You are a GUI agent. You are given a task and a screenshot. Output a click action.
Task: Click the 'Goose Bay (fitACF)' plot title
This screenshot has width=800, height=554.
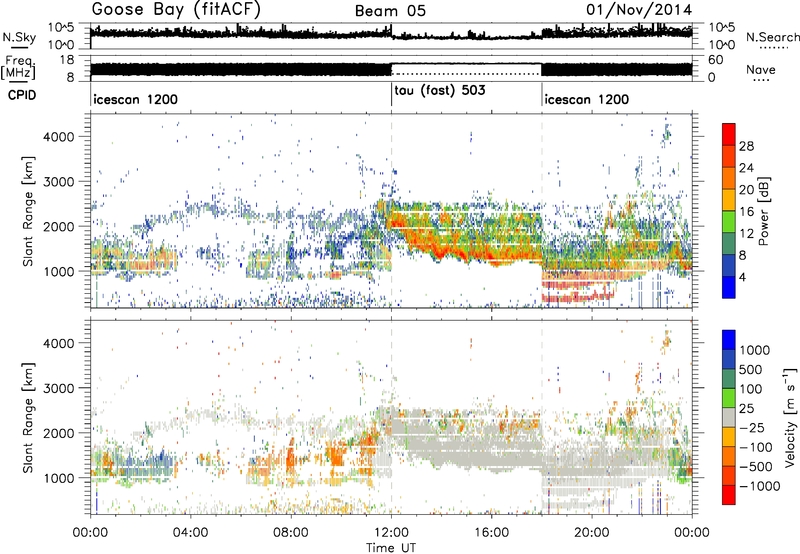[176, 10]
